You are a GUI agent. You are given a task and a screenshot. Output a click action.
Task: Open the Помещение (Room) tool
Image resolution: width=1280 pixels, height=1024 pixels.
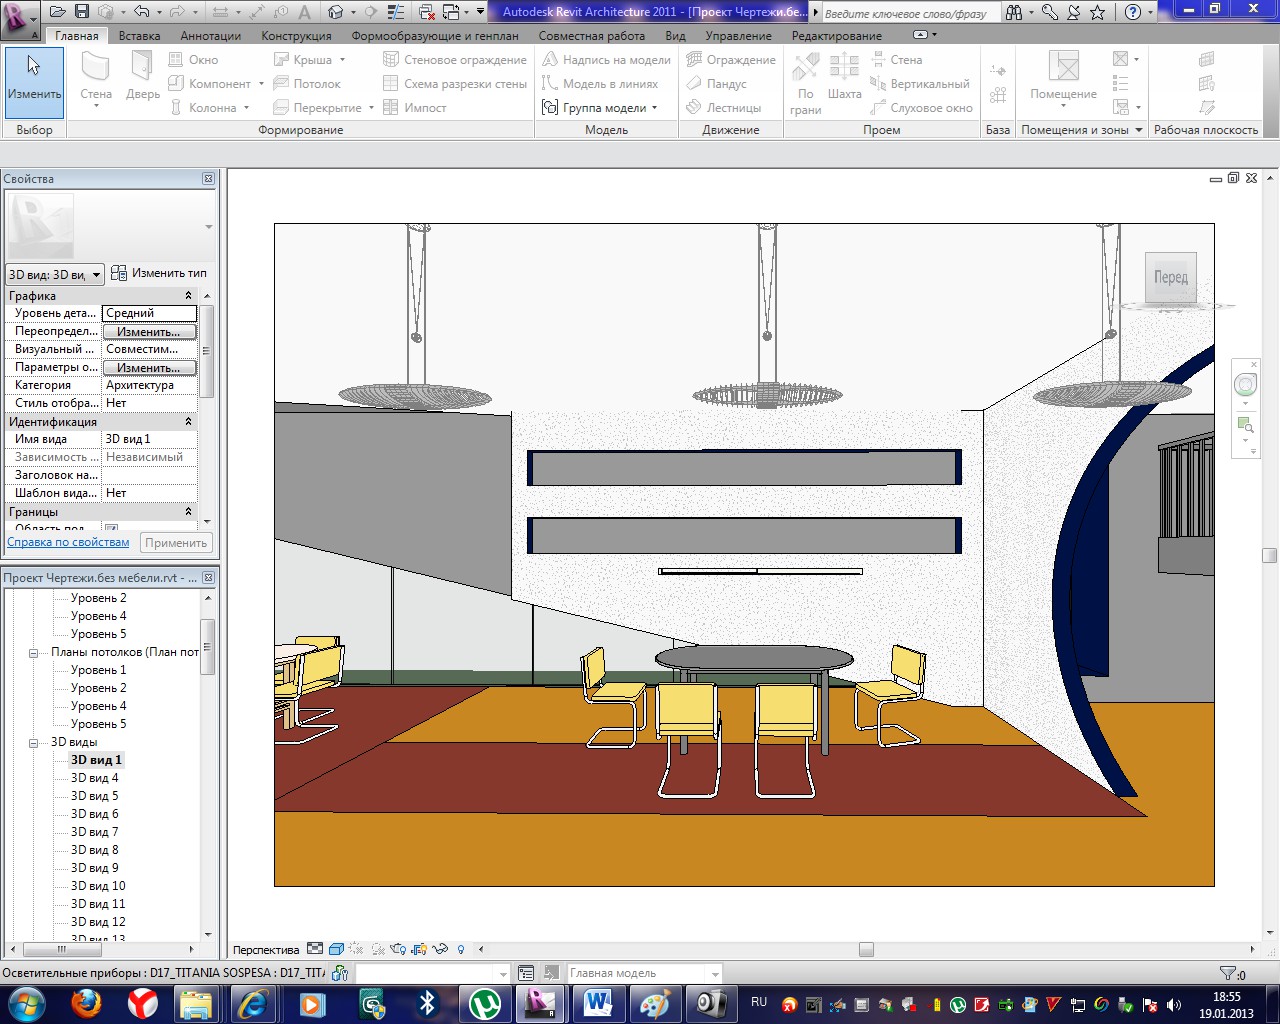point(1064,80)
